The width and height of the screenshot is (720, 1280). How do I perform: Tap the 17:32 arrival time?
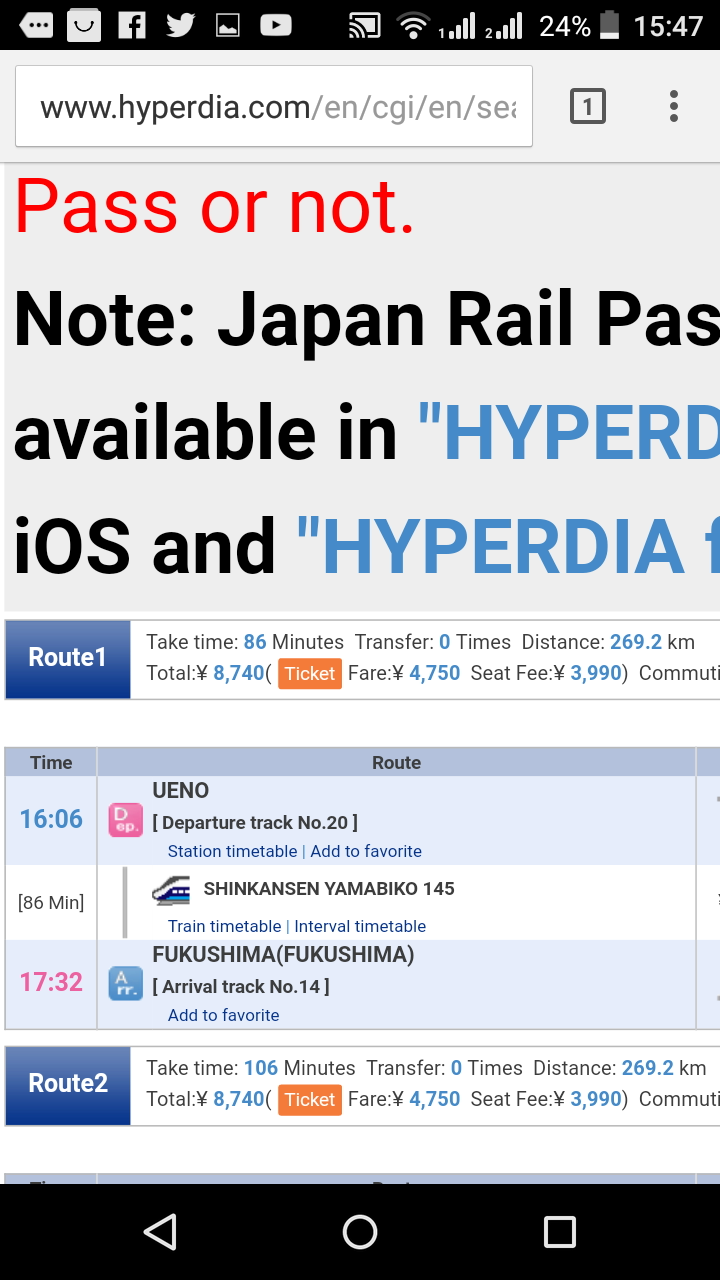point(51,982)
